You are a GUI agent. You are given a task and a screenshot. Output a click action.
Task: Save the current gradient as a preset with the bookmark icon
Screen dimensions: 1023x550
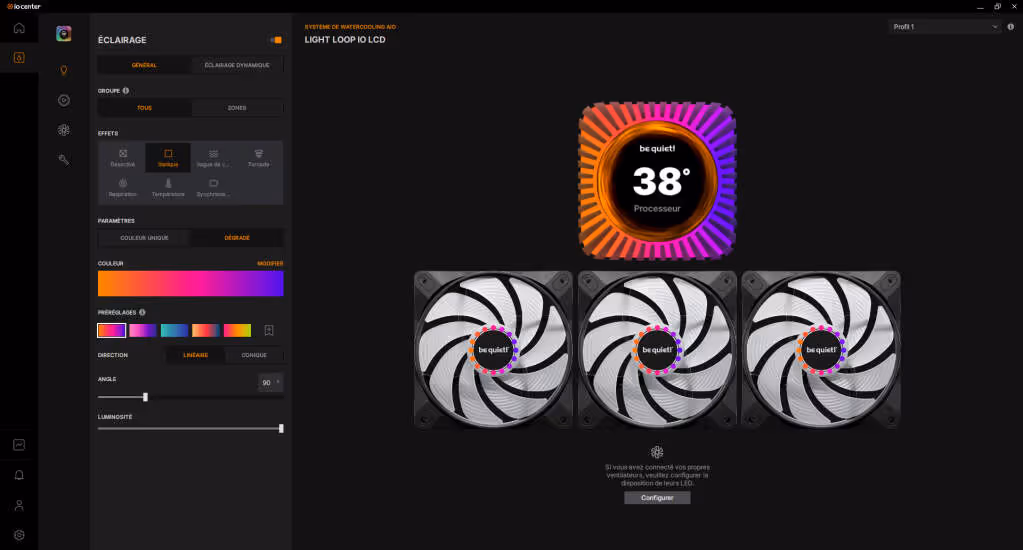click(269, 330)
